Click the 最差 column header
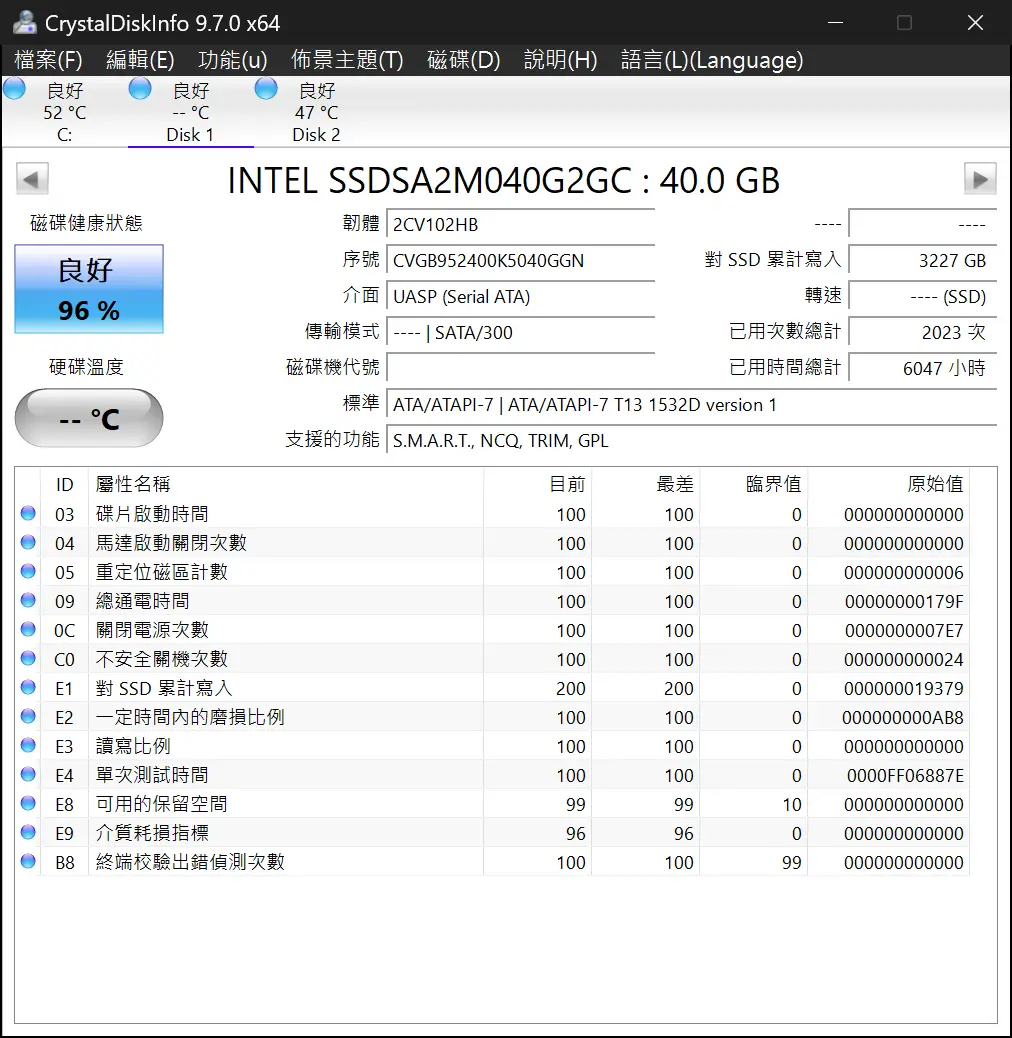 pos(645,484)
